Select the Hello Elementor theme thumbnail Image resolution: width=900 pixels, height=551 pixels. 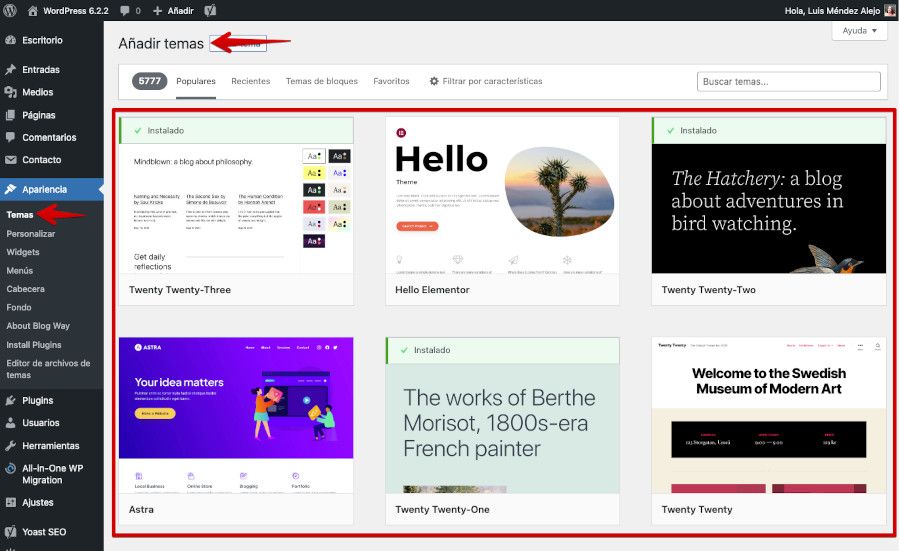[x=502, y=195]
